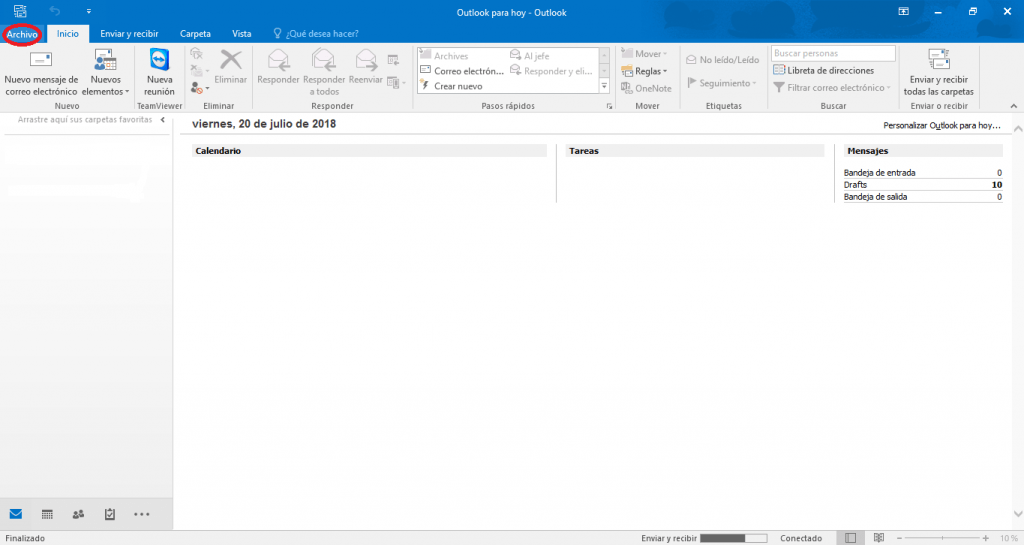Open the Nuevos elementos dropdown
The width and height of the screenshot is (1024, 545).
[105, 73]
